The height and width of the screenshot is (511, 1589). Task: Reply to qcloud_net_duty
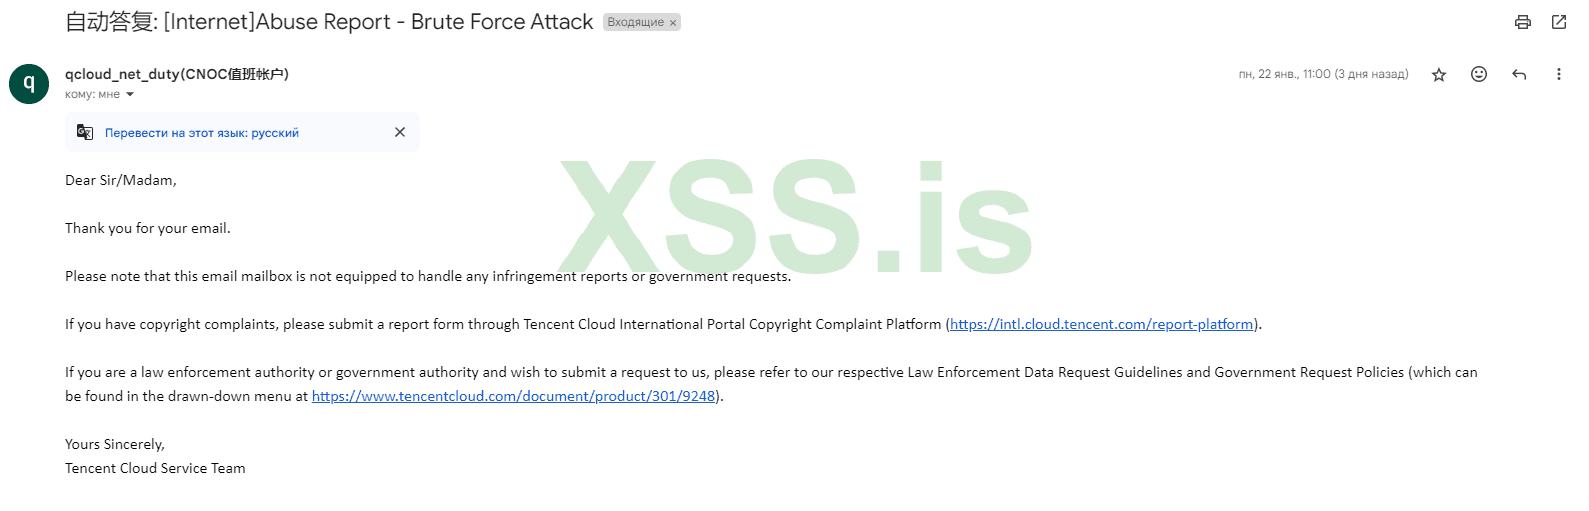tap(1519, 74)
